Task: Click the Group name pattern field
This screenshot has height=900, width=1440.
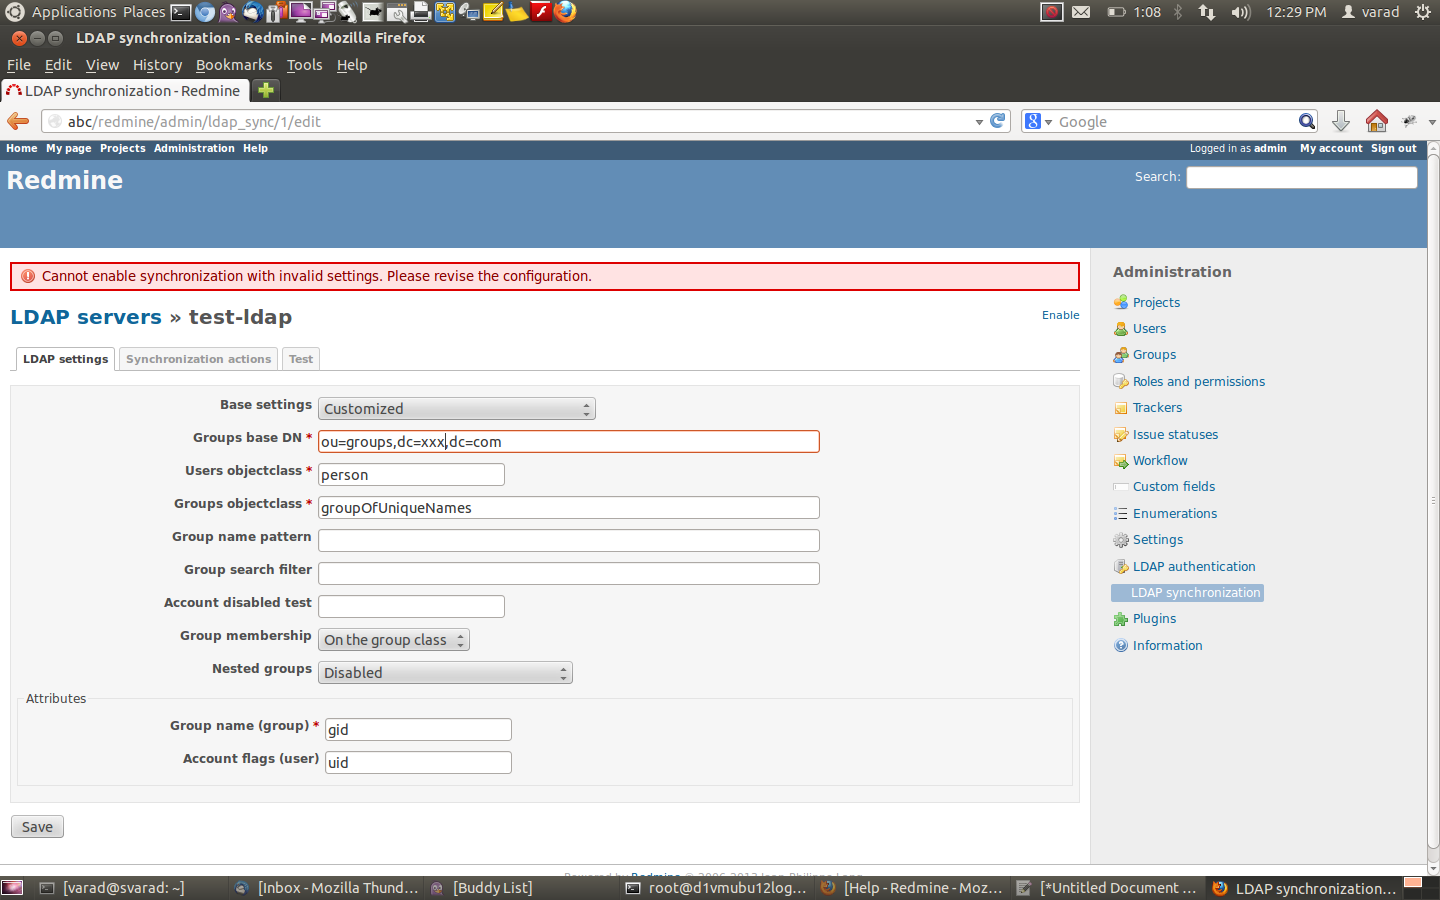Action: (x=569, y=541)
